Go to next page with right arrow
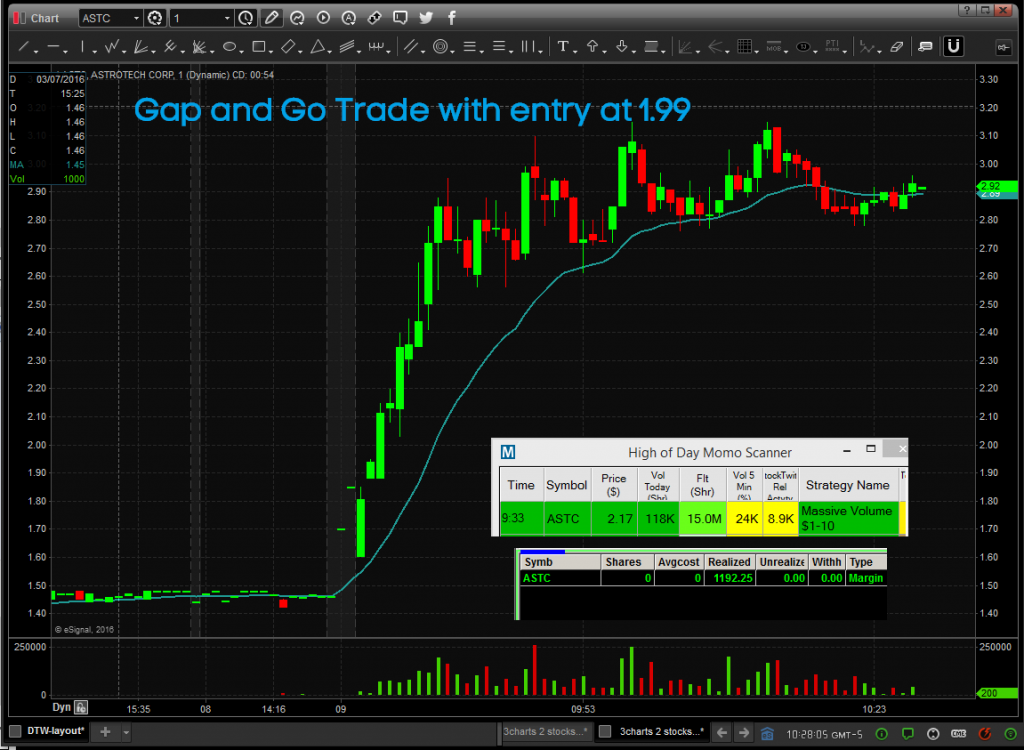The width and height of the screenshot is (1024, 750). pos(744,732)
